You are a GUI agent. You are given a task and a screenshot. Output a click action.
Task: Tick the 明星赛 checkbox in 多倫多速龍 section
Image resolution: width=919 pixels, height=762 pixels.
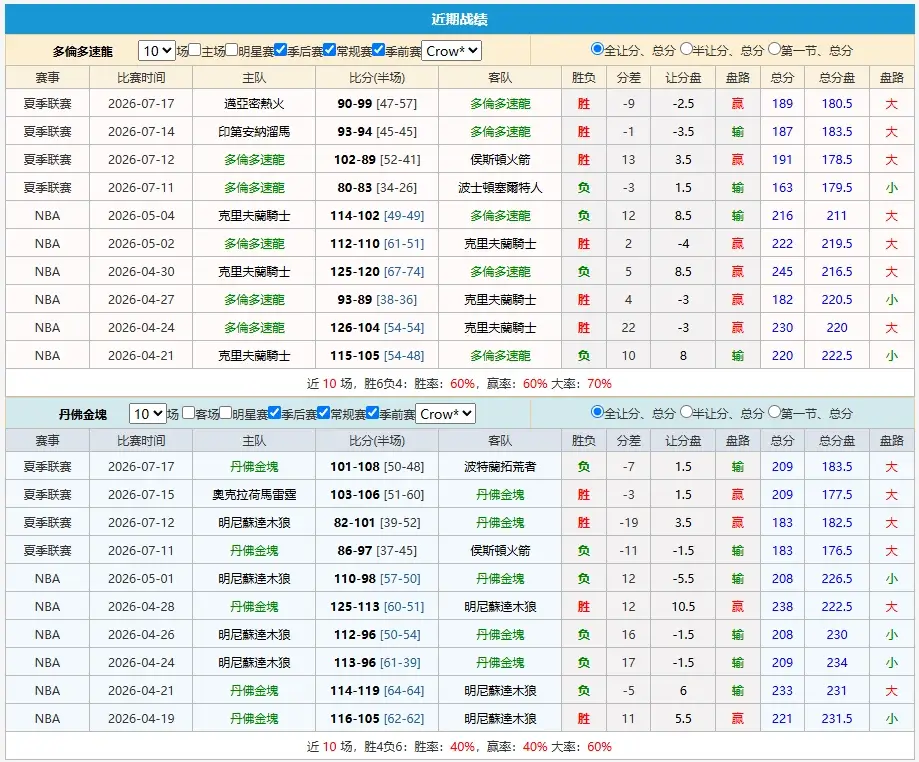[x=232, y=50]
